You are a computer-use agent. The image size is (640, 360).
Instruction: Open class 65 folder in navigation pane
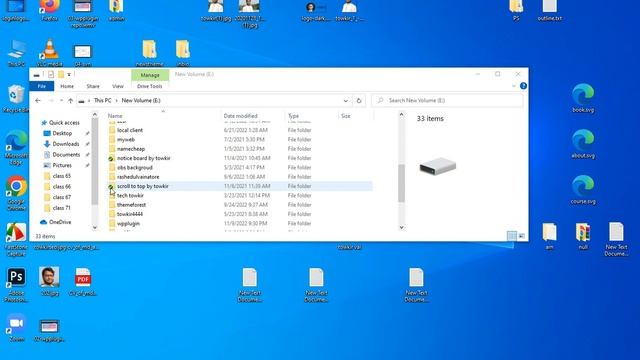pos(57,176)
